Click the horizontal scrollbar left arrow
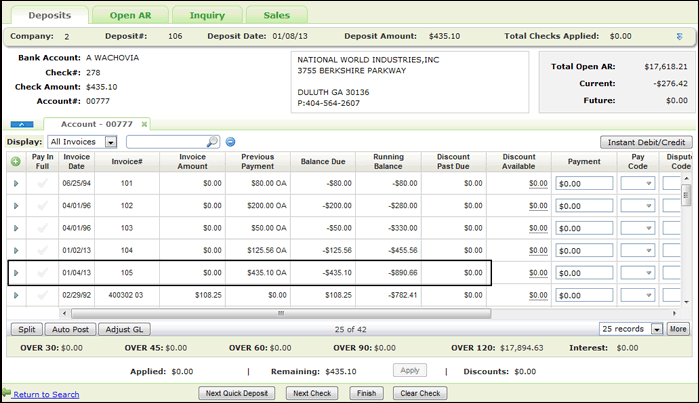699x403 pixels. (65, 313)
